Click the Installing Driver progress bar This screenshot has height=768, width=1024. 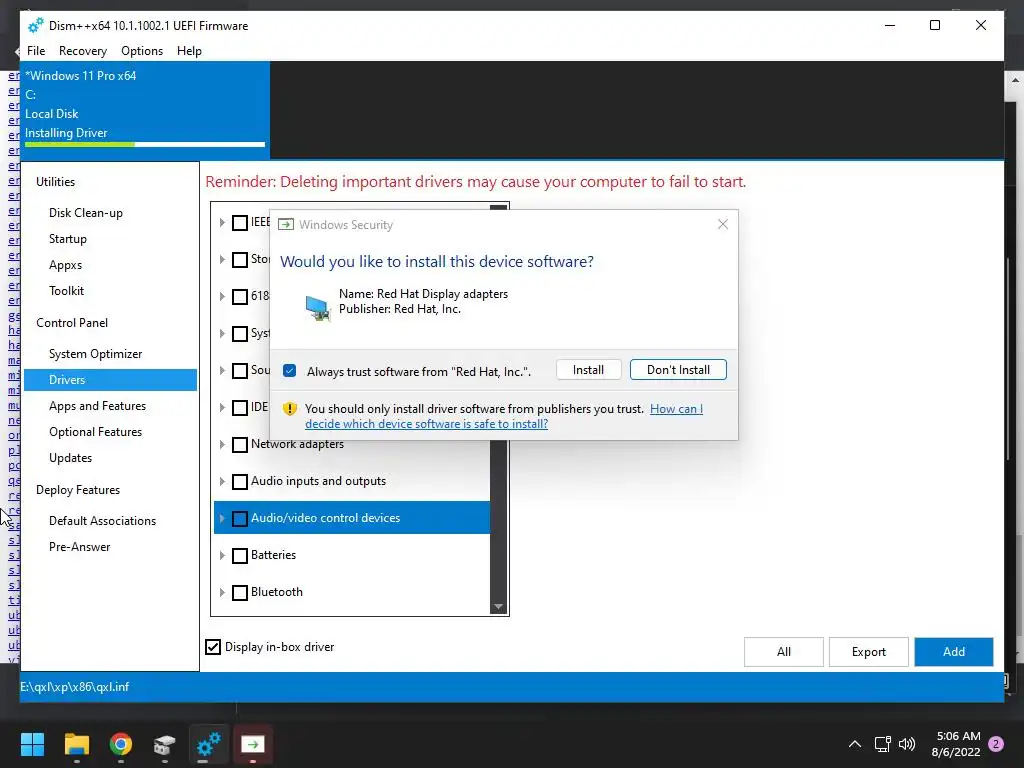(x=145, y=144)
